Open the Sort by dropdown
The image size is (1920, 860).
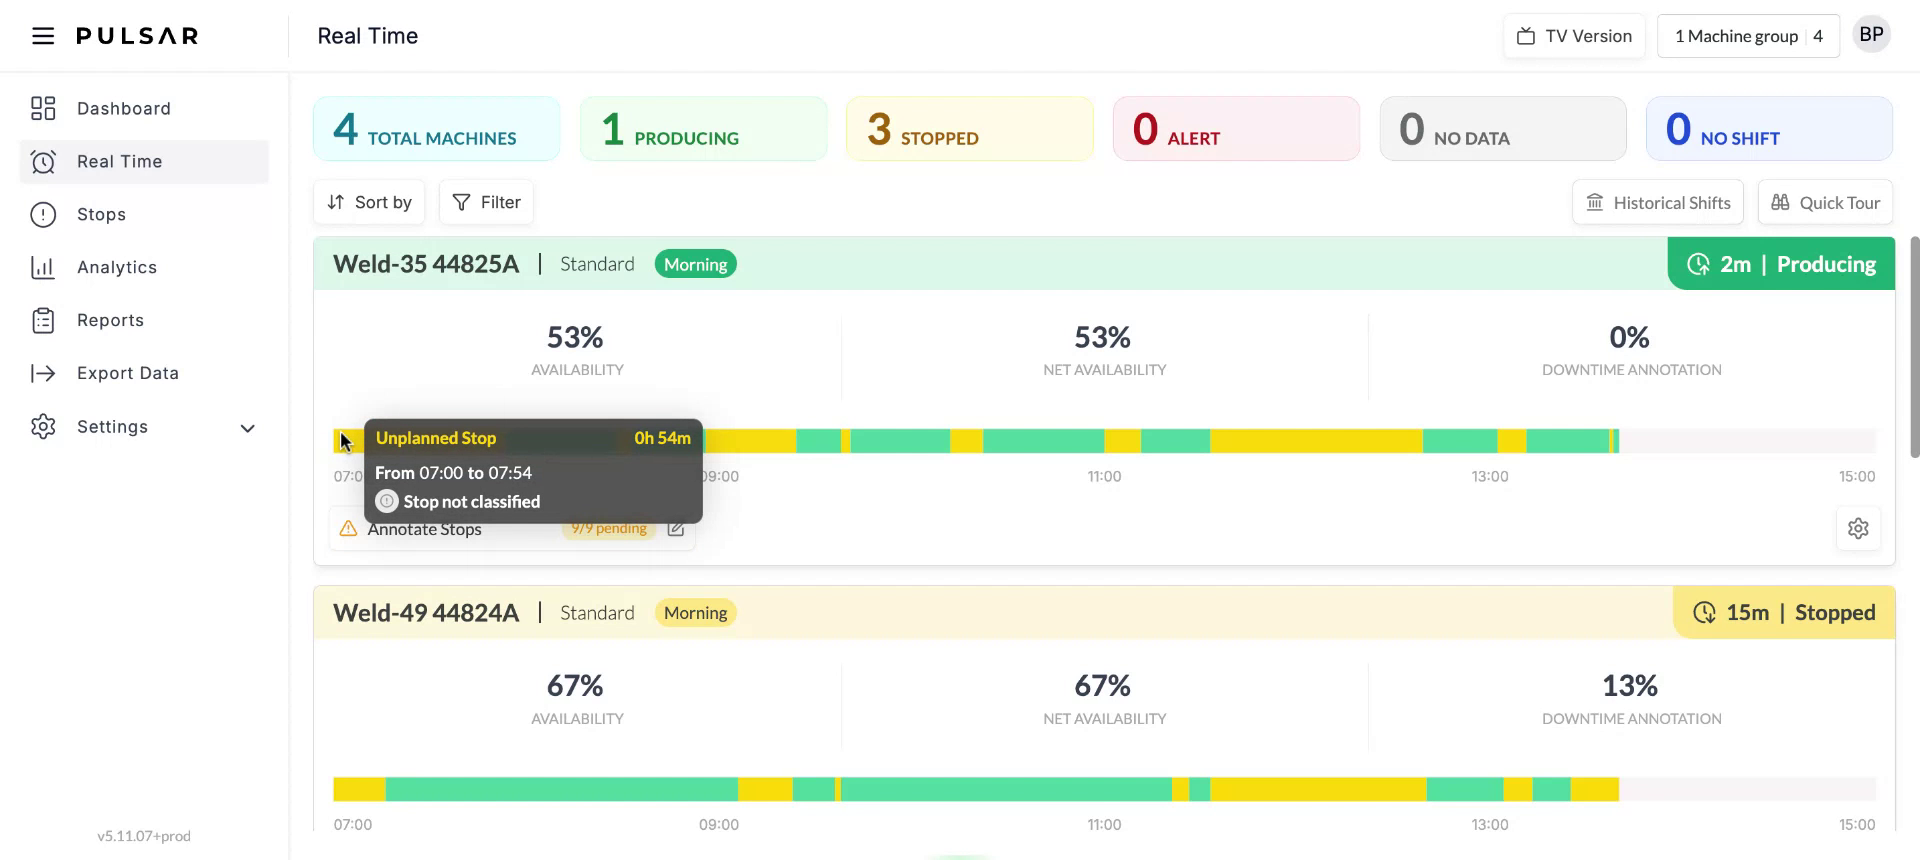tap(369, 202)
